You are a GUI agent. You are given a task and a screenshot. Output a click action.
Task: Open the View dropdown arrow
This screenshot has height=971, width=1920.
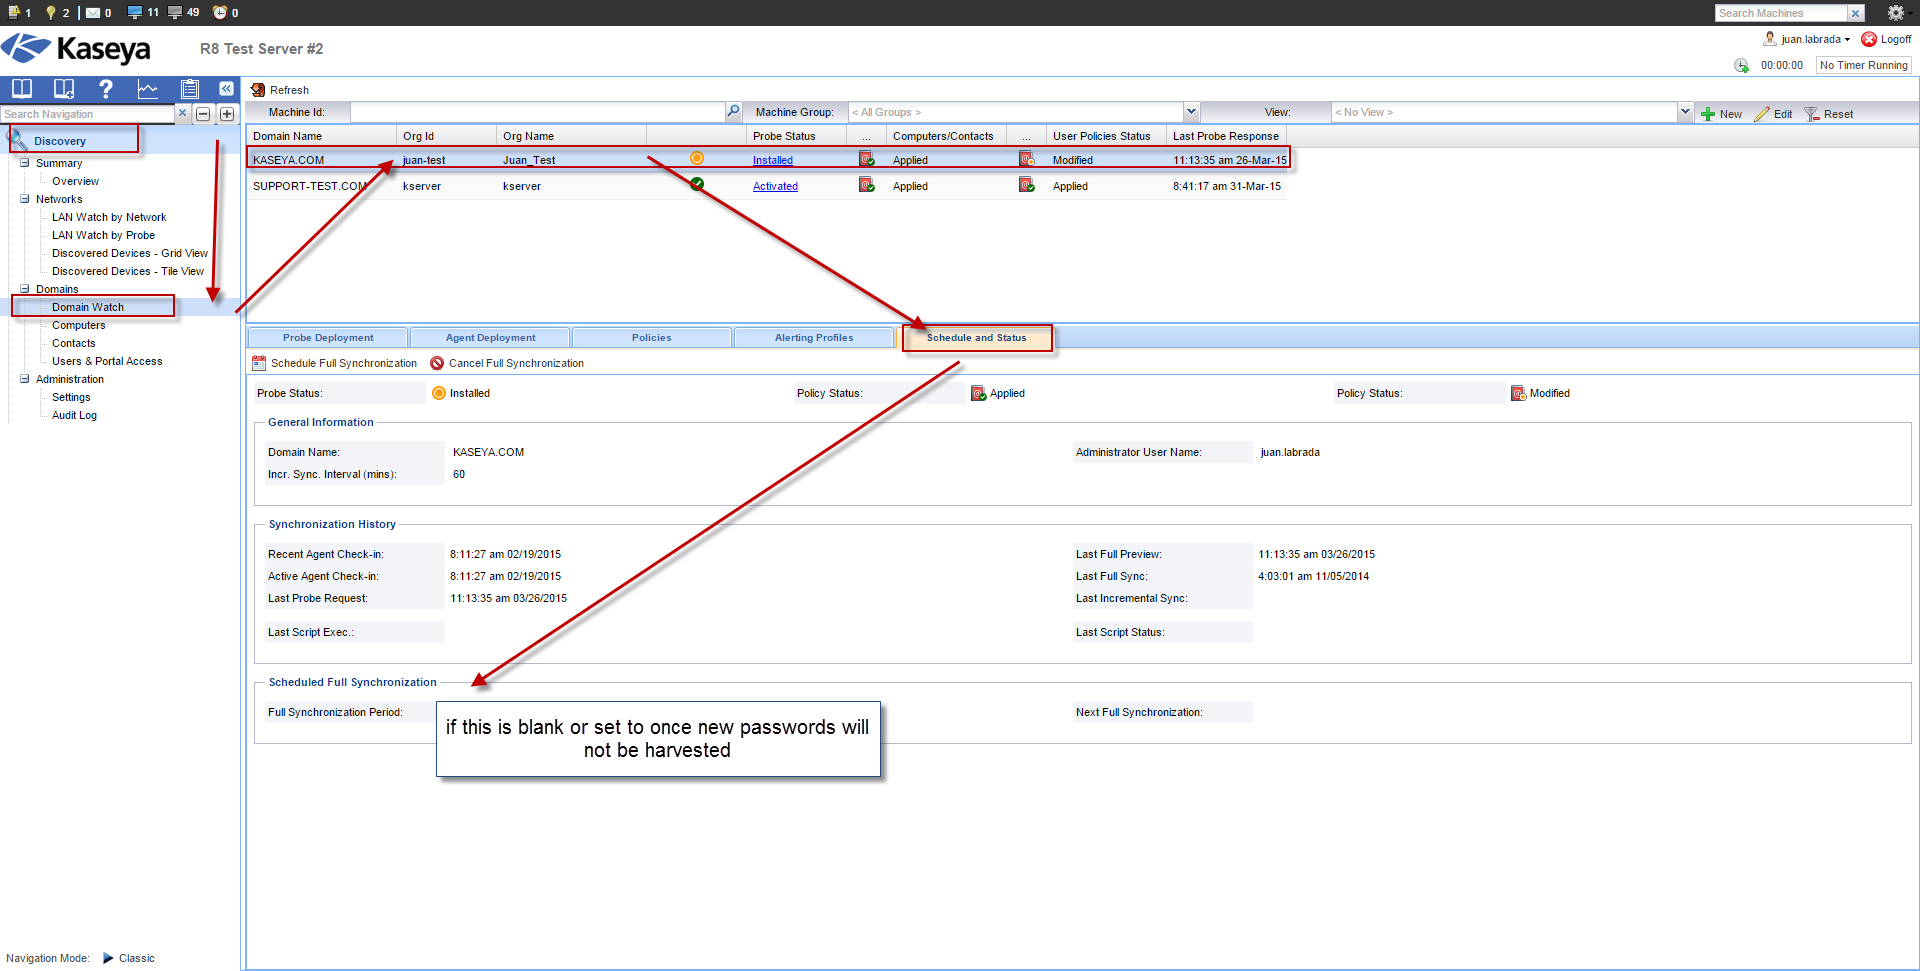1685,112
